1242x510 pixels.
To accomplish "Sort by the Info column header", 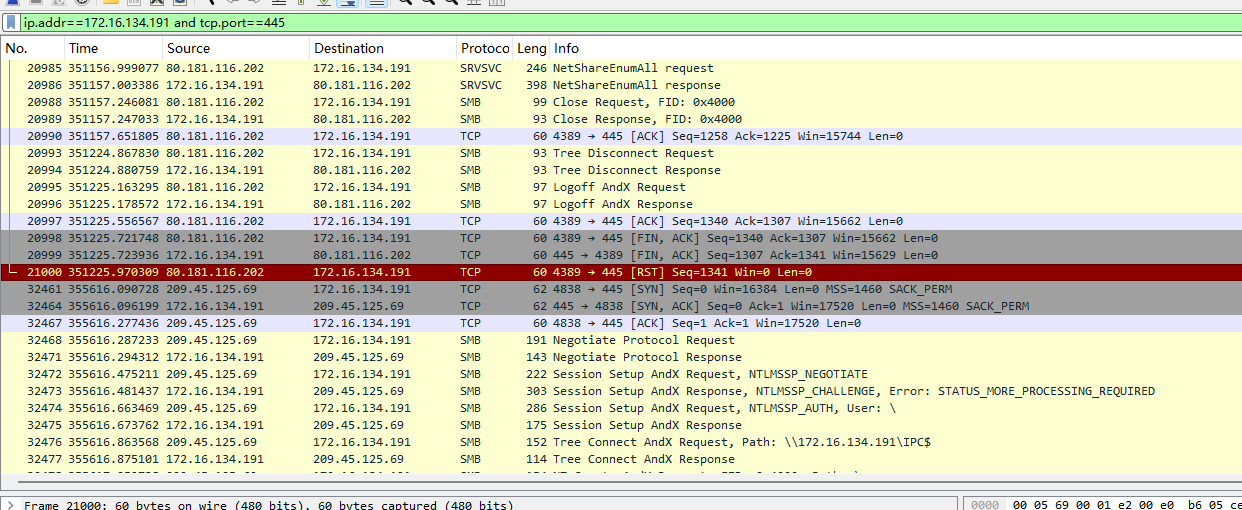I will coord(896,48).
